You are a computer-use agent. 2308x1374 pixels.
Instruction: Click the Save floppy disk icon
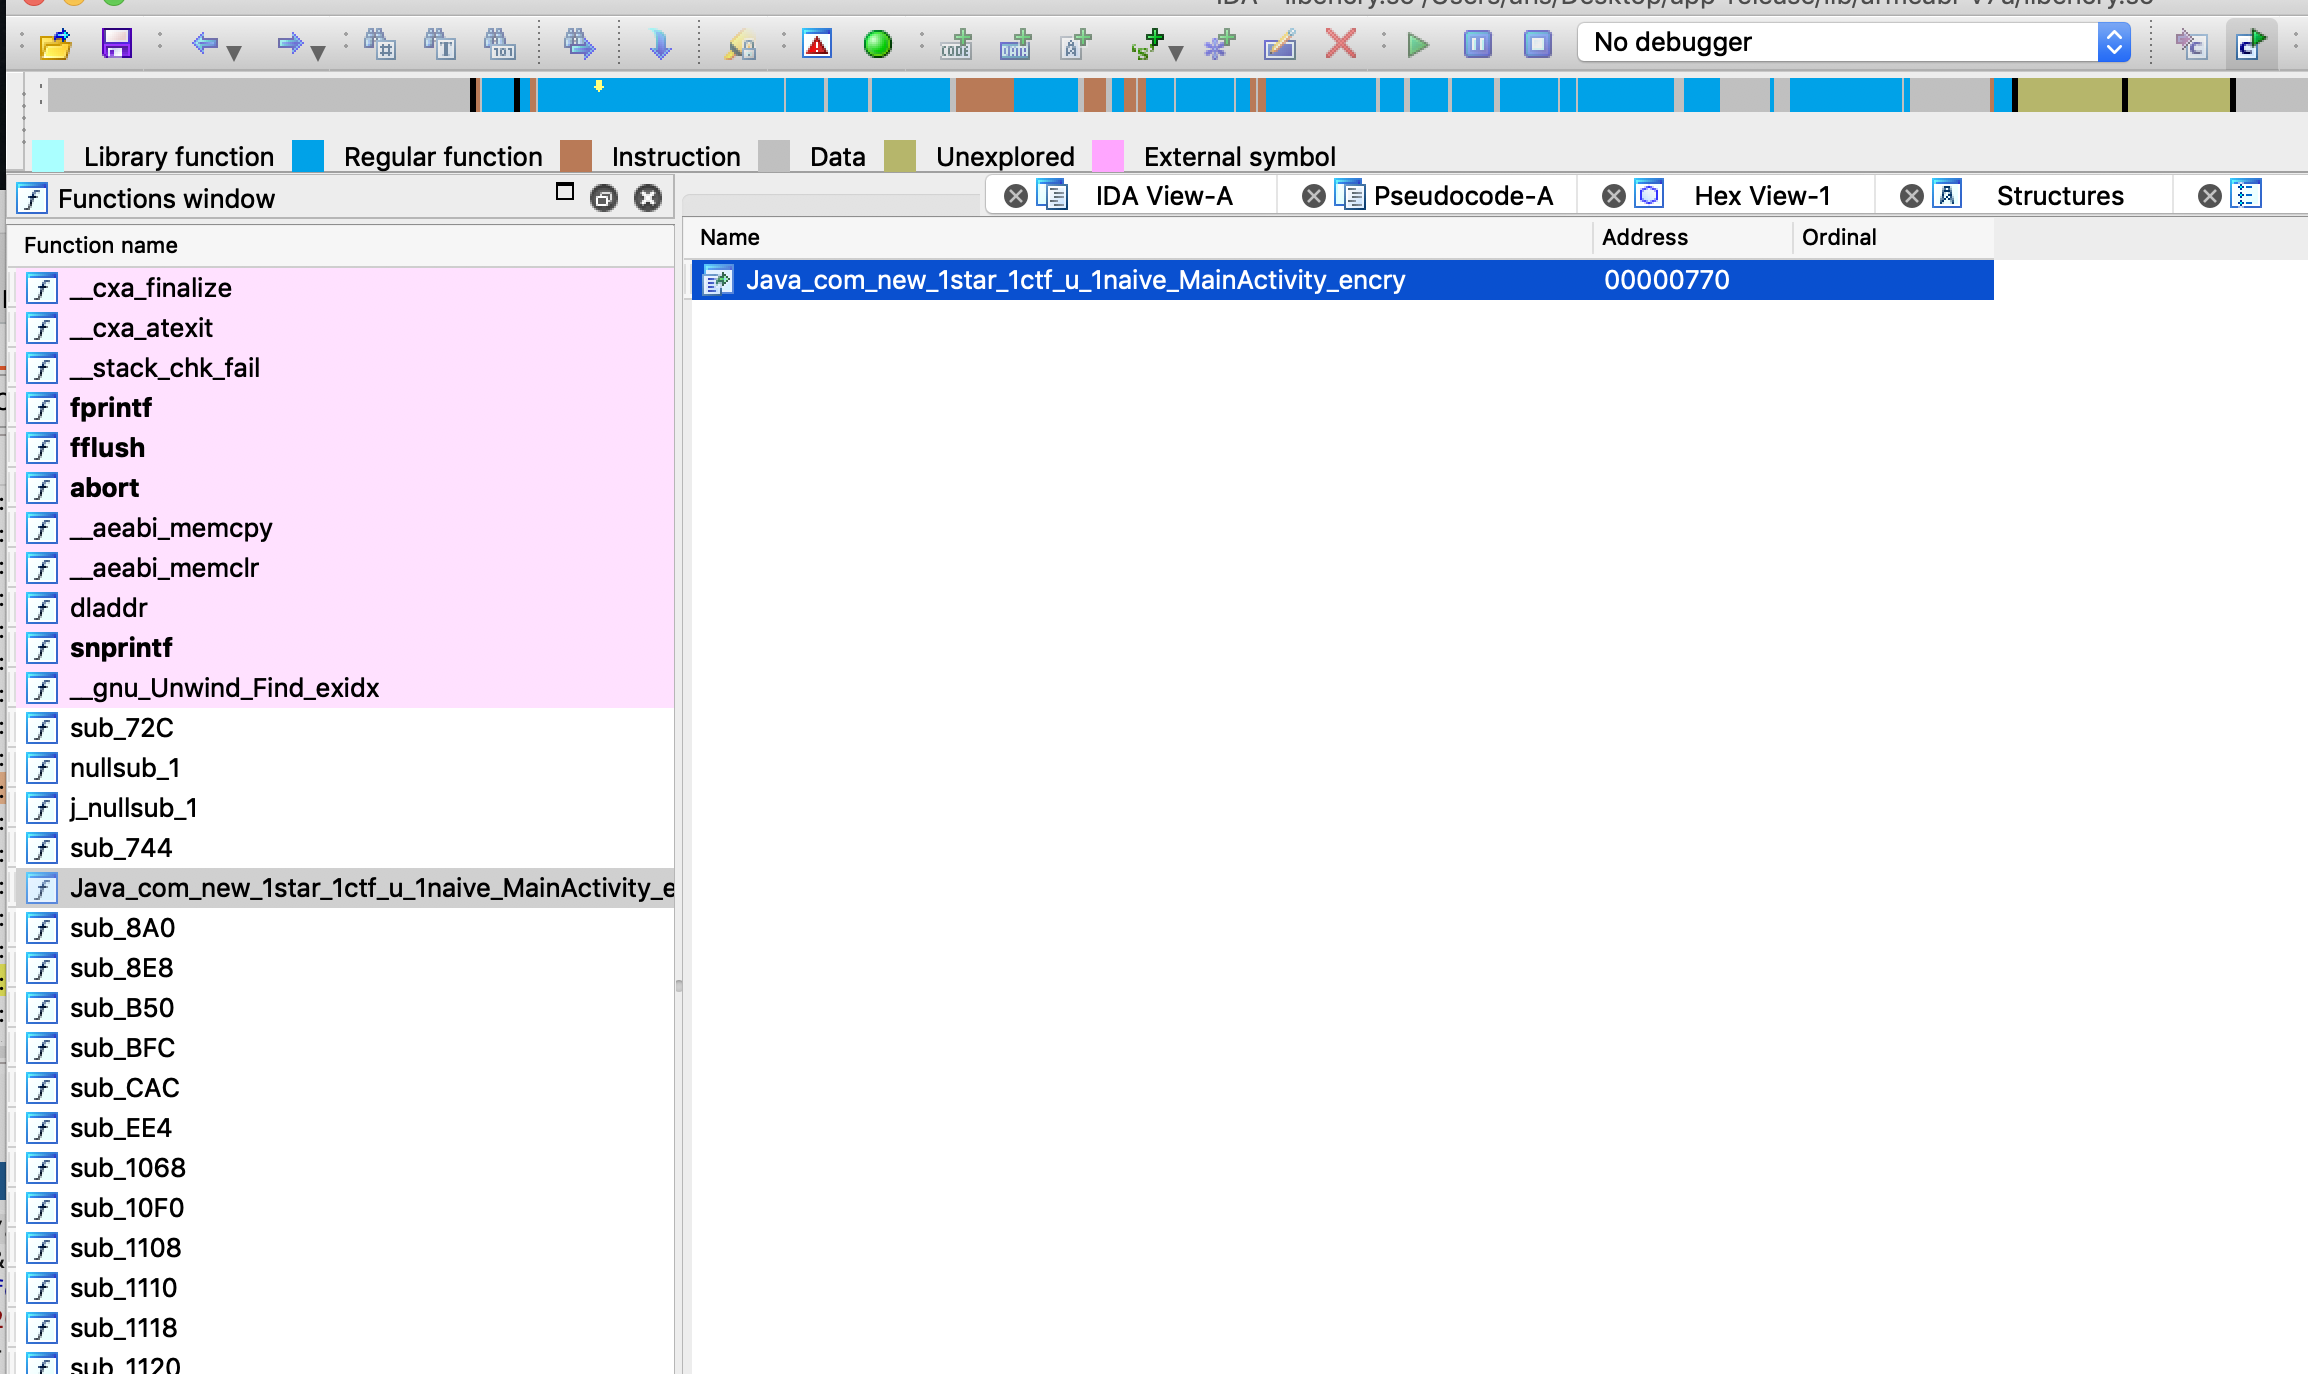(117, 44)
